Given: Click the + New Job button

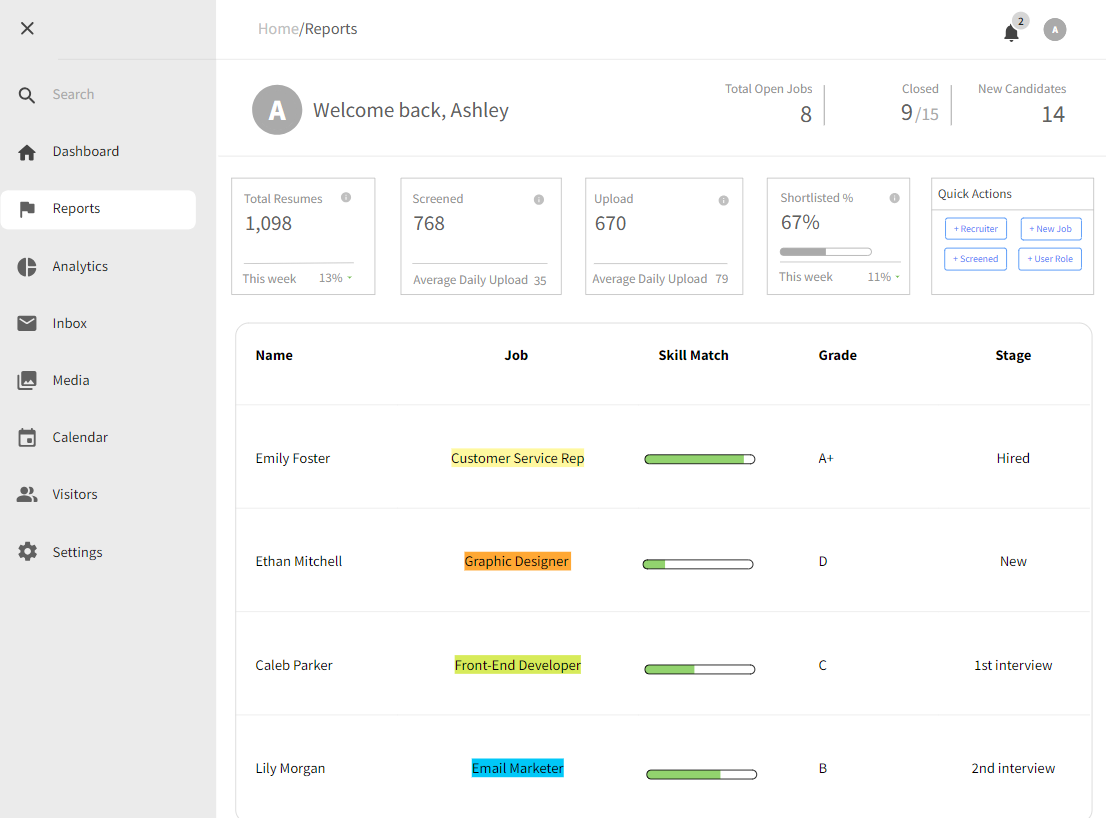Looking at the screenshot, I should point(1050,229).
